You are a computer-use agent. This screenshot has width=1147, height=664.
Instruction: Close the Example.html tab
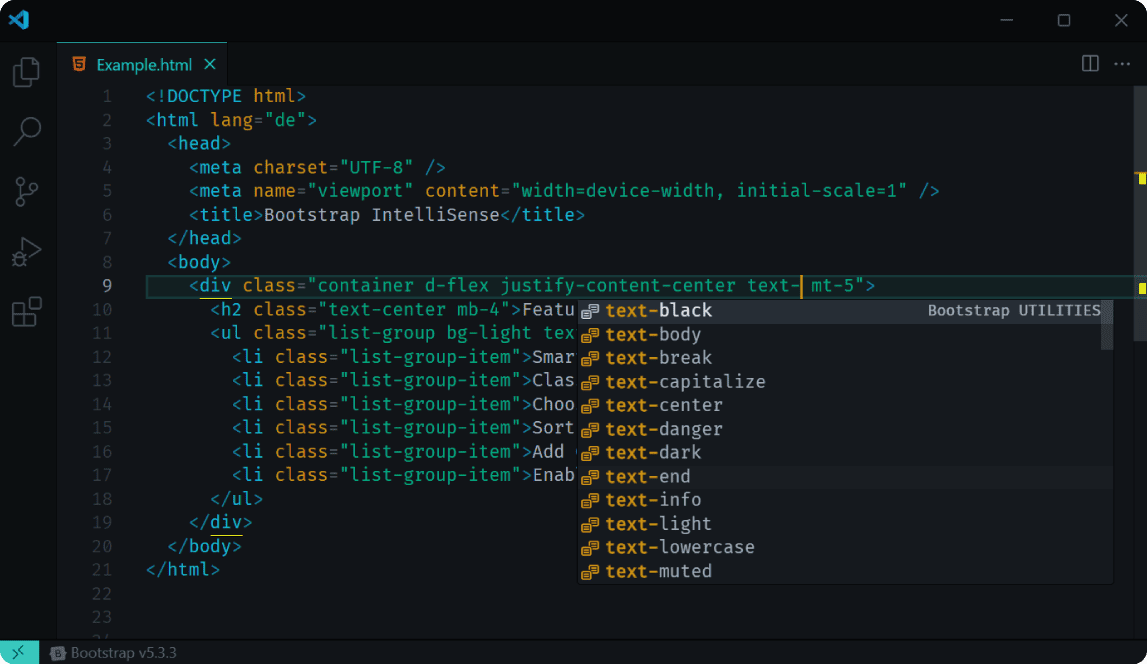tap(210, 63)
